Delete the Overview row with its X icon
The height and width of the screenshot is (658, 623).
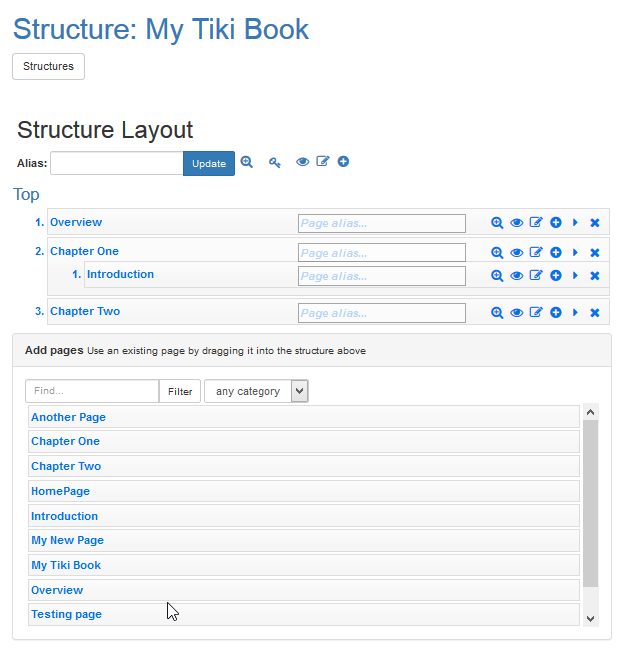click(x=595, y=223)
